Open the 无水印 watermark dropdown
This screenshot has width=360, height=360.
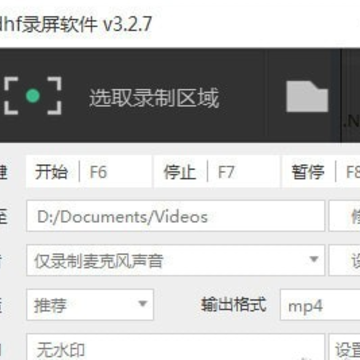tap(176, 347)
